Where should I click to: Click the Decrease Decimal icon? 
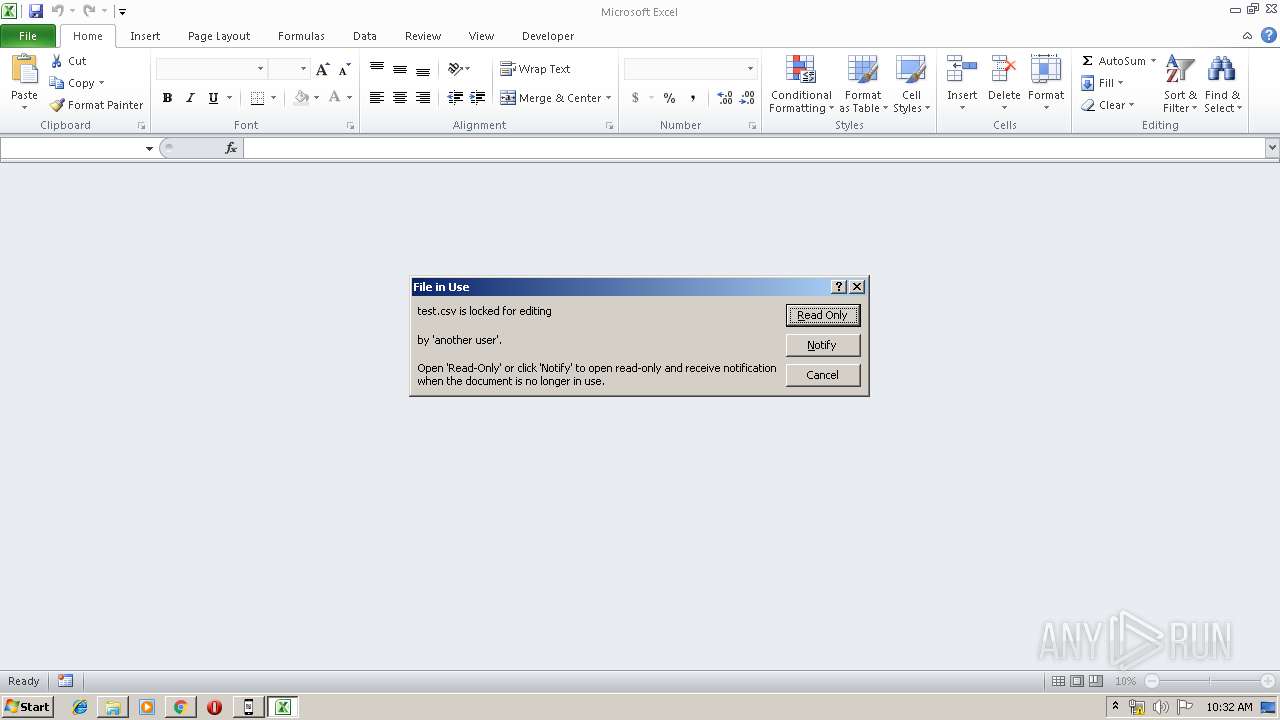coord(747,98)
